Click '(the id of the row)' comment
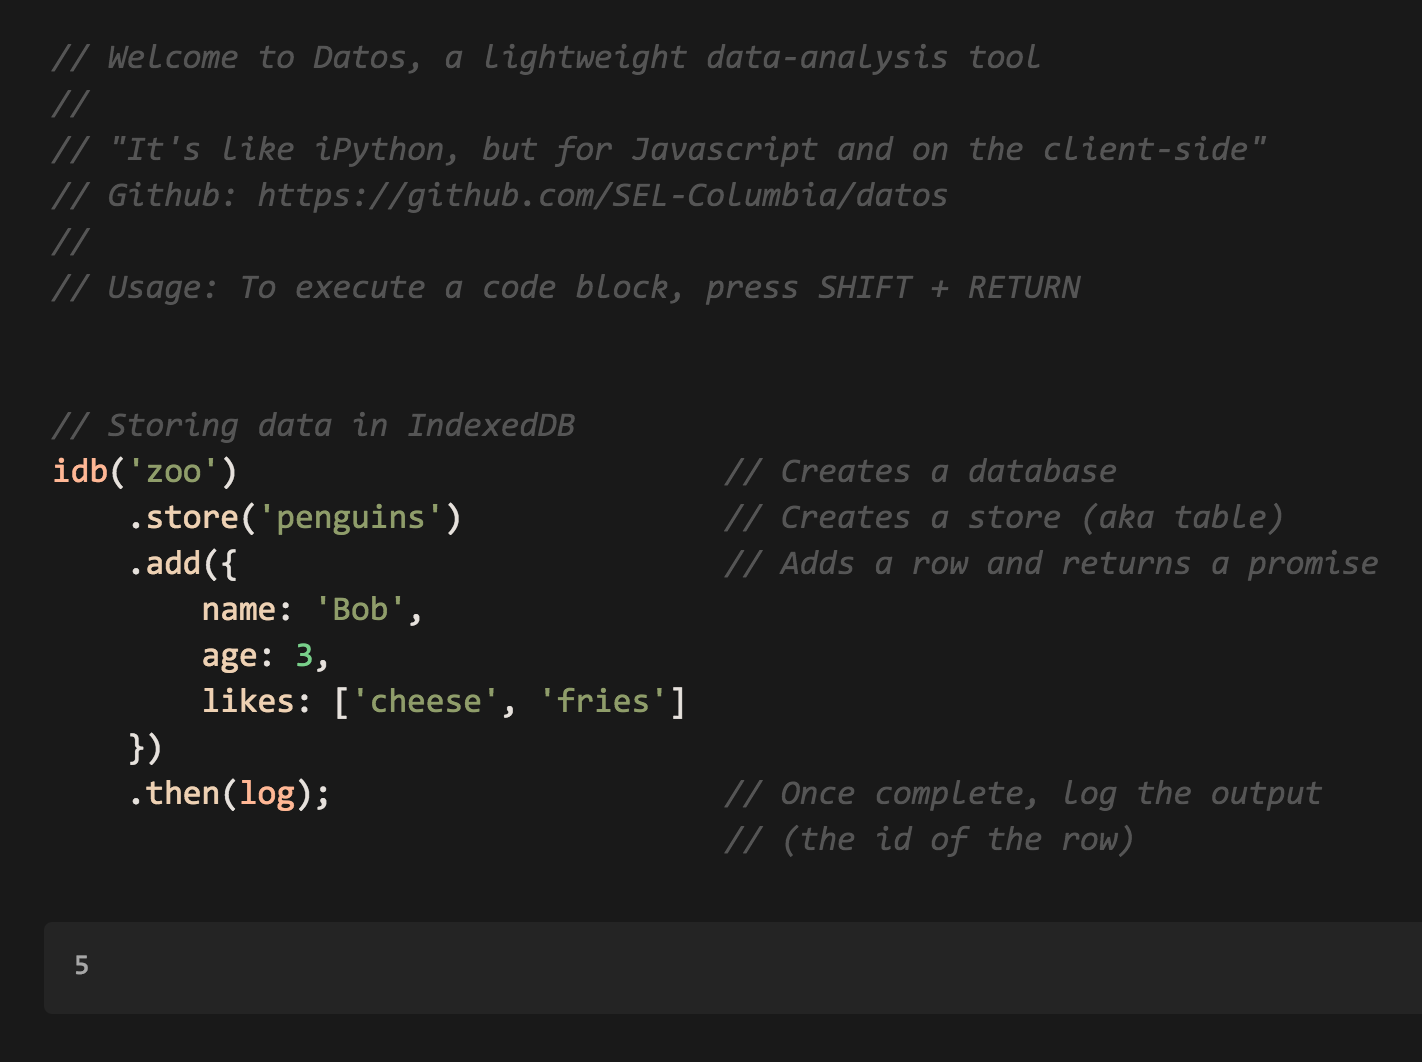Image resolution: width=1422 pixels, height=1062 pixels. coord(929,839)
